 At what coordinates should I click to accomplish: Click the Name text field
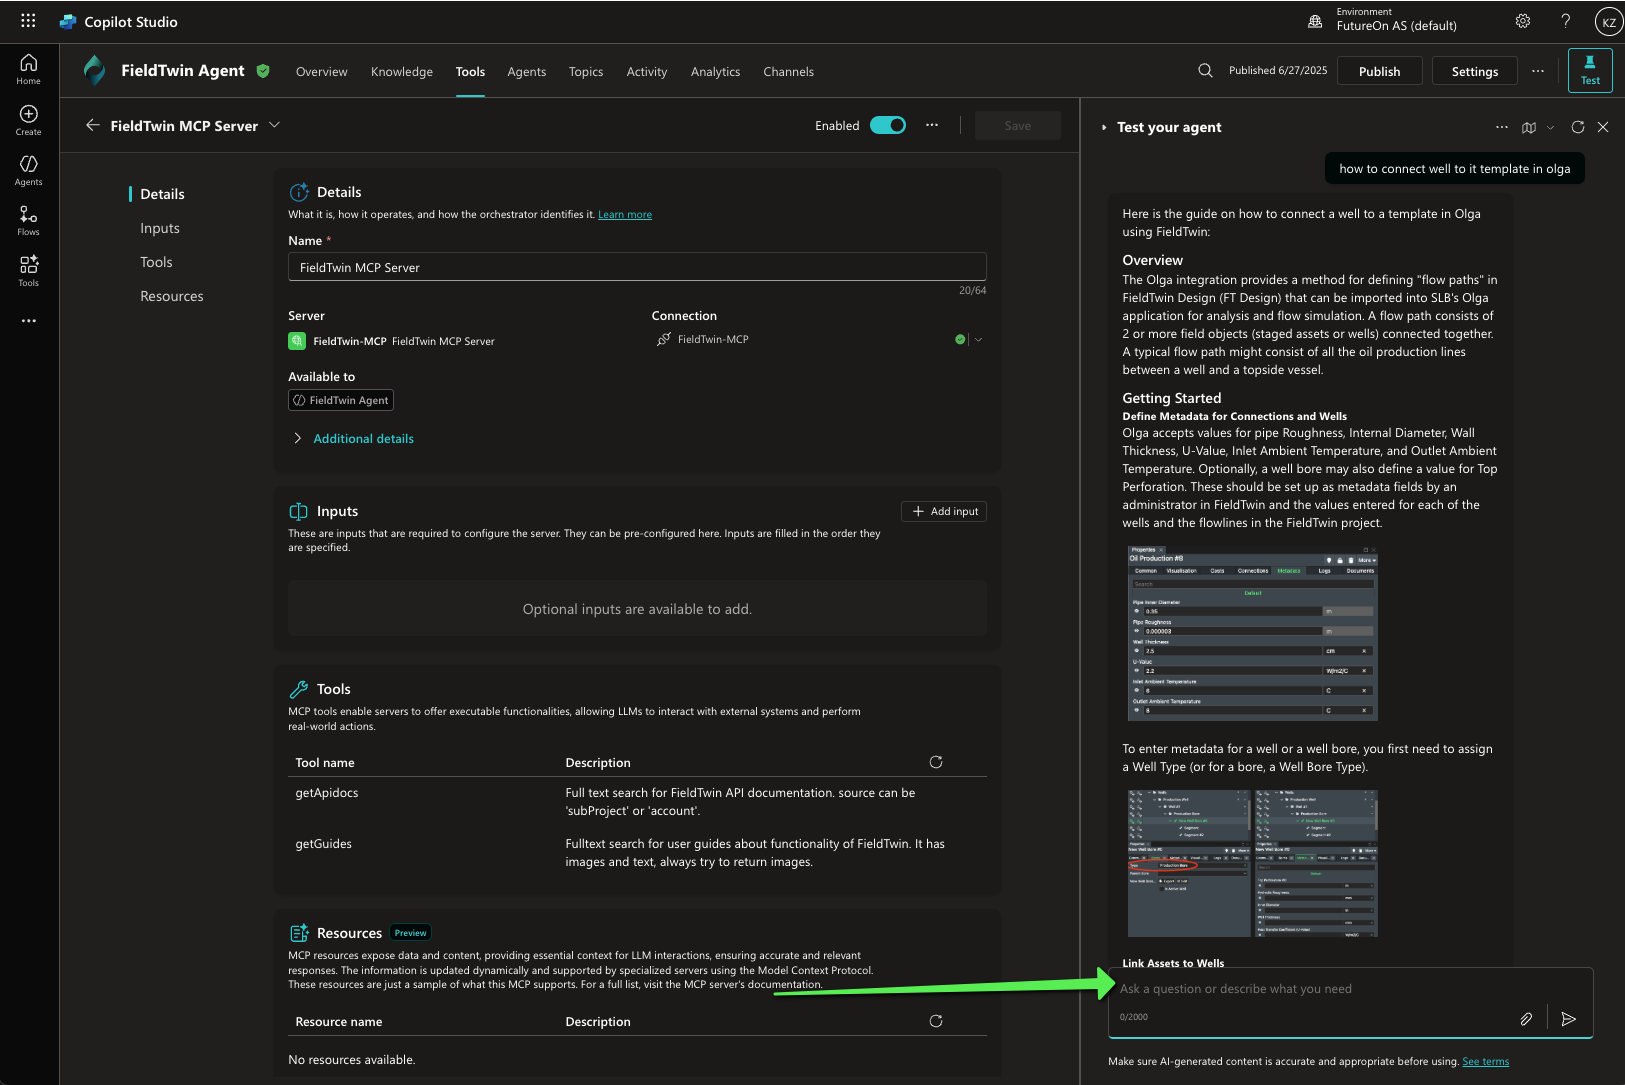[x=637, y=267]
